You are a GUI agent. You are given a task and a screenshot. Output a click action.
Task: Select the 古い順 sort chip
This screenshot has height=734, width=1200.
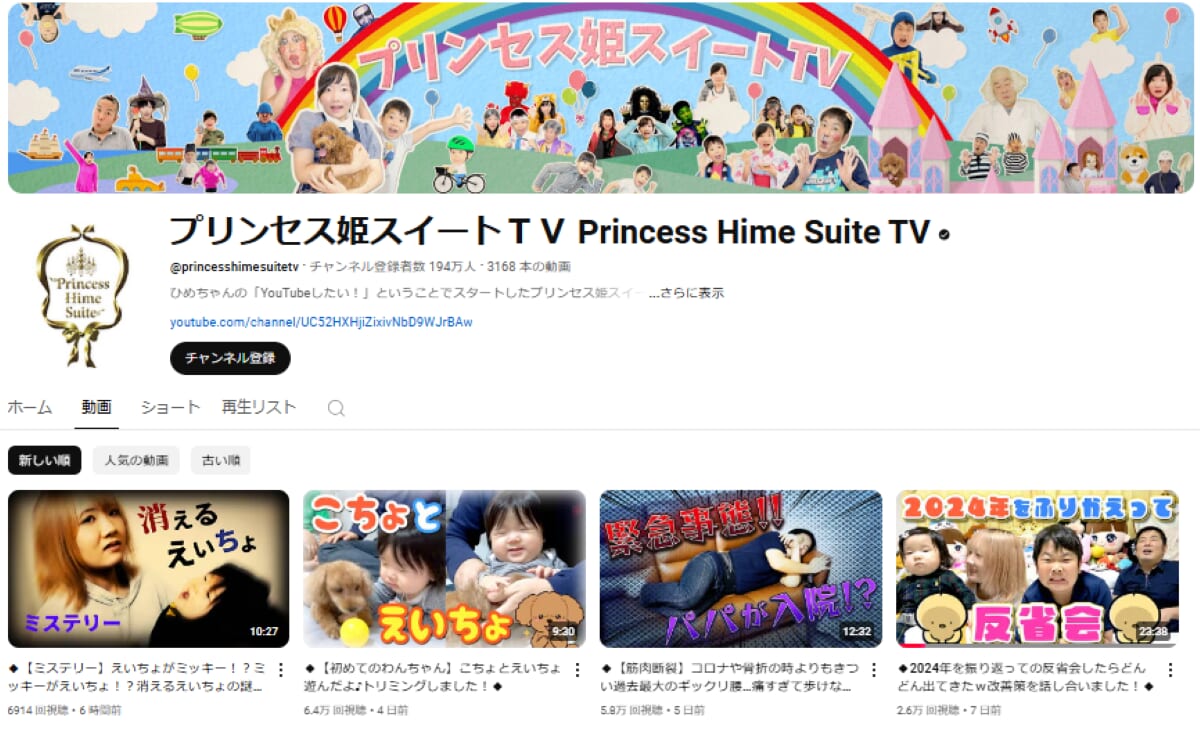coord(220,460)
